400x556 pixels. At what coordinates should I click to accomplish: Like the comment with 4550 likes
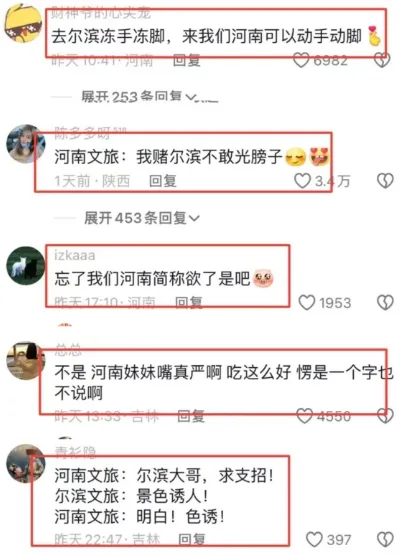coord(305,416)
